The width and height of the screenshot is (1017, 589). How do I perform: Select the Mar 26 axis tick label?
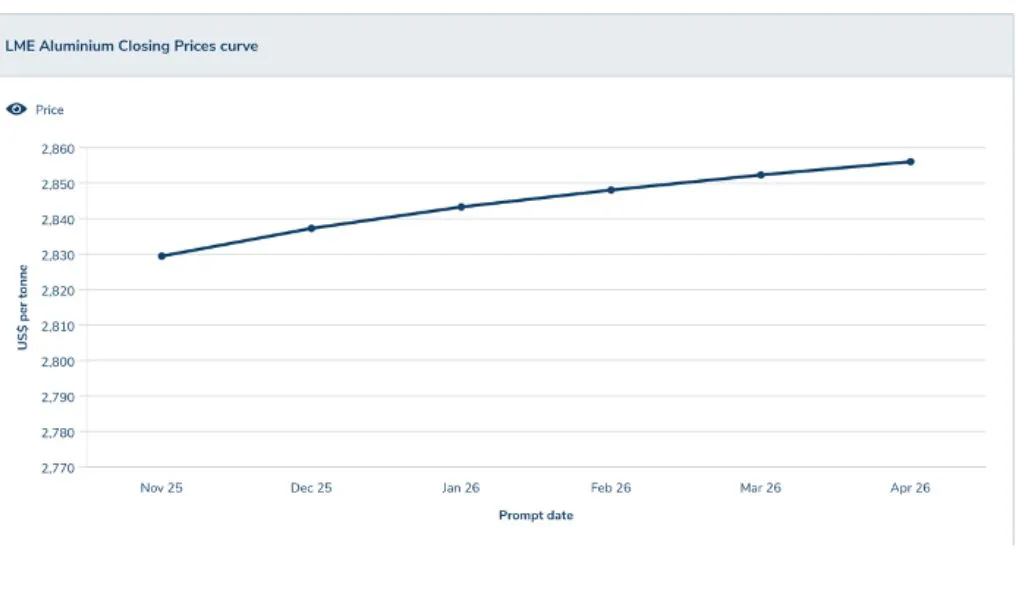click(x=760, y=489)
